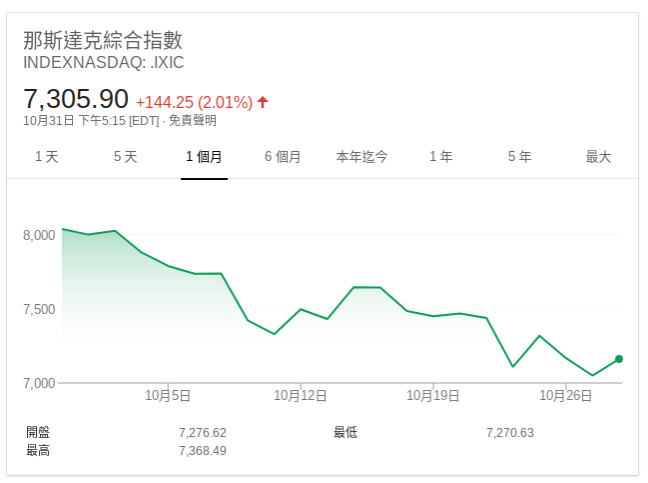The height and width of the screenshot is (483, 648).
Task: Show the 最大 time range
Action: [x=598, y=157]
